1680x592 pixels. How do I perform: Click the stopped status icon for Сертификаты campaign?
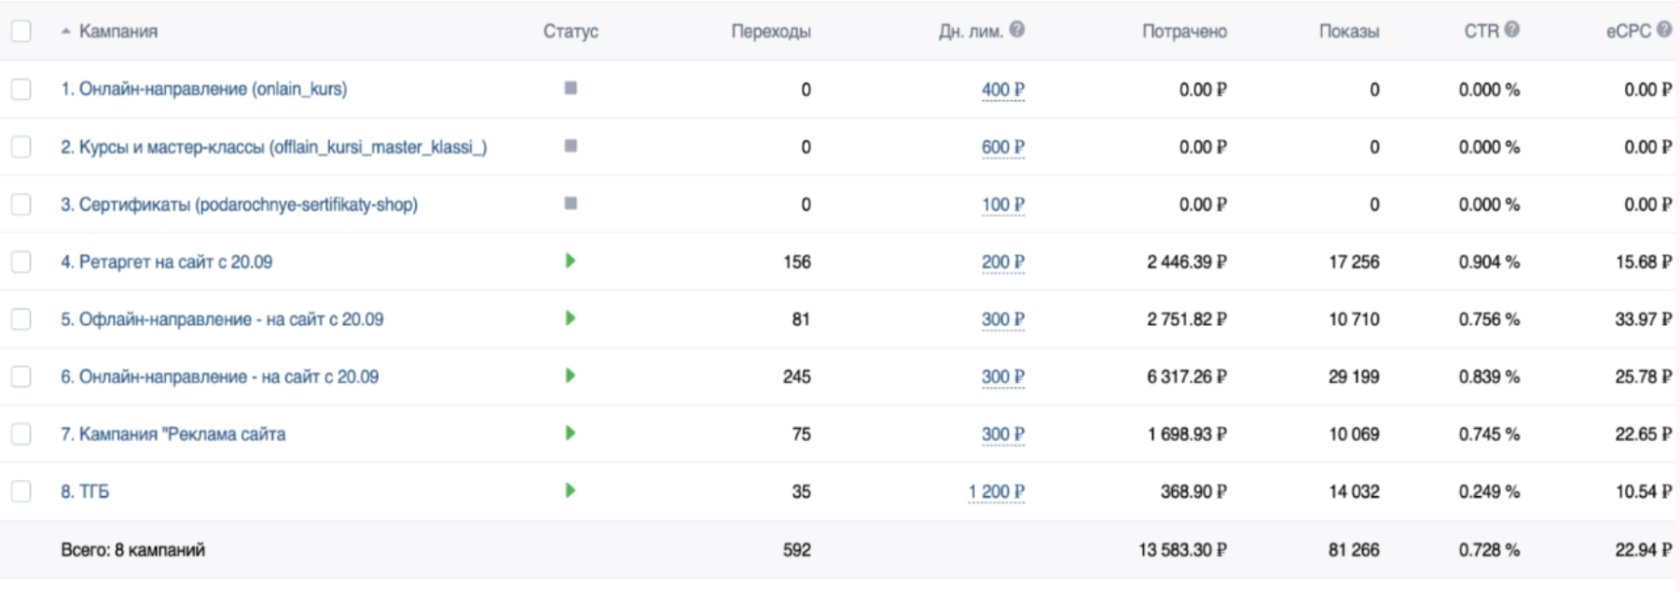click(x=570, y=203)
